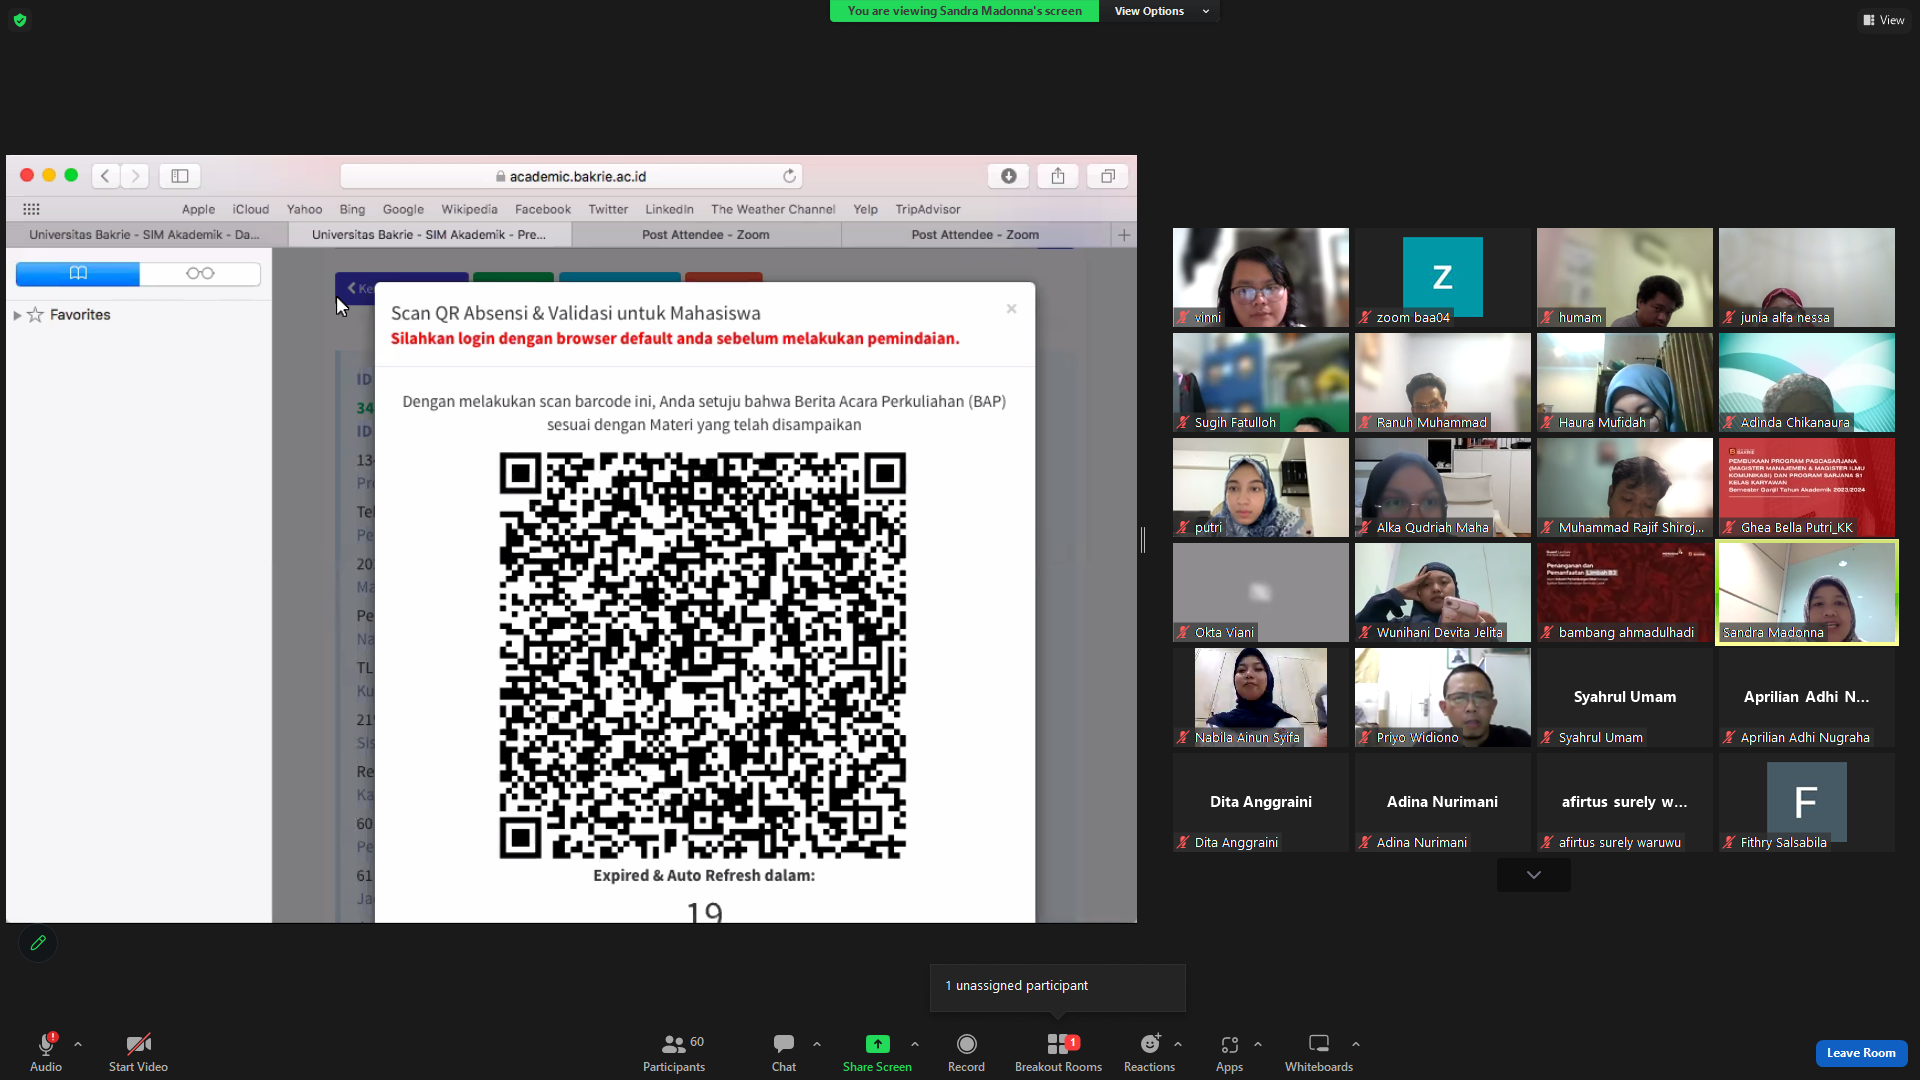Expand the Reactions options arrow
Image resolution: width=1920 pixels, height=1080 pixels.
1178,1044
